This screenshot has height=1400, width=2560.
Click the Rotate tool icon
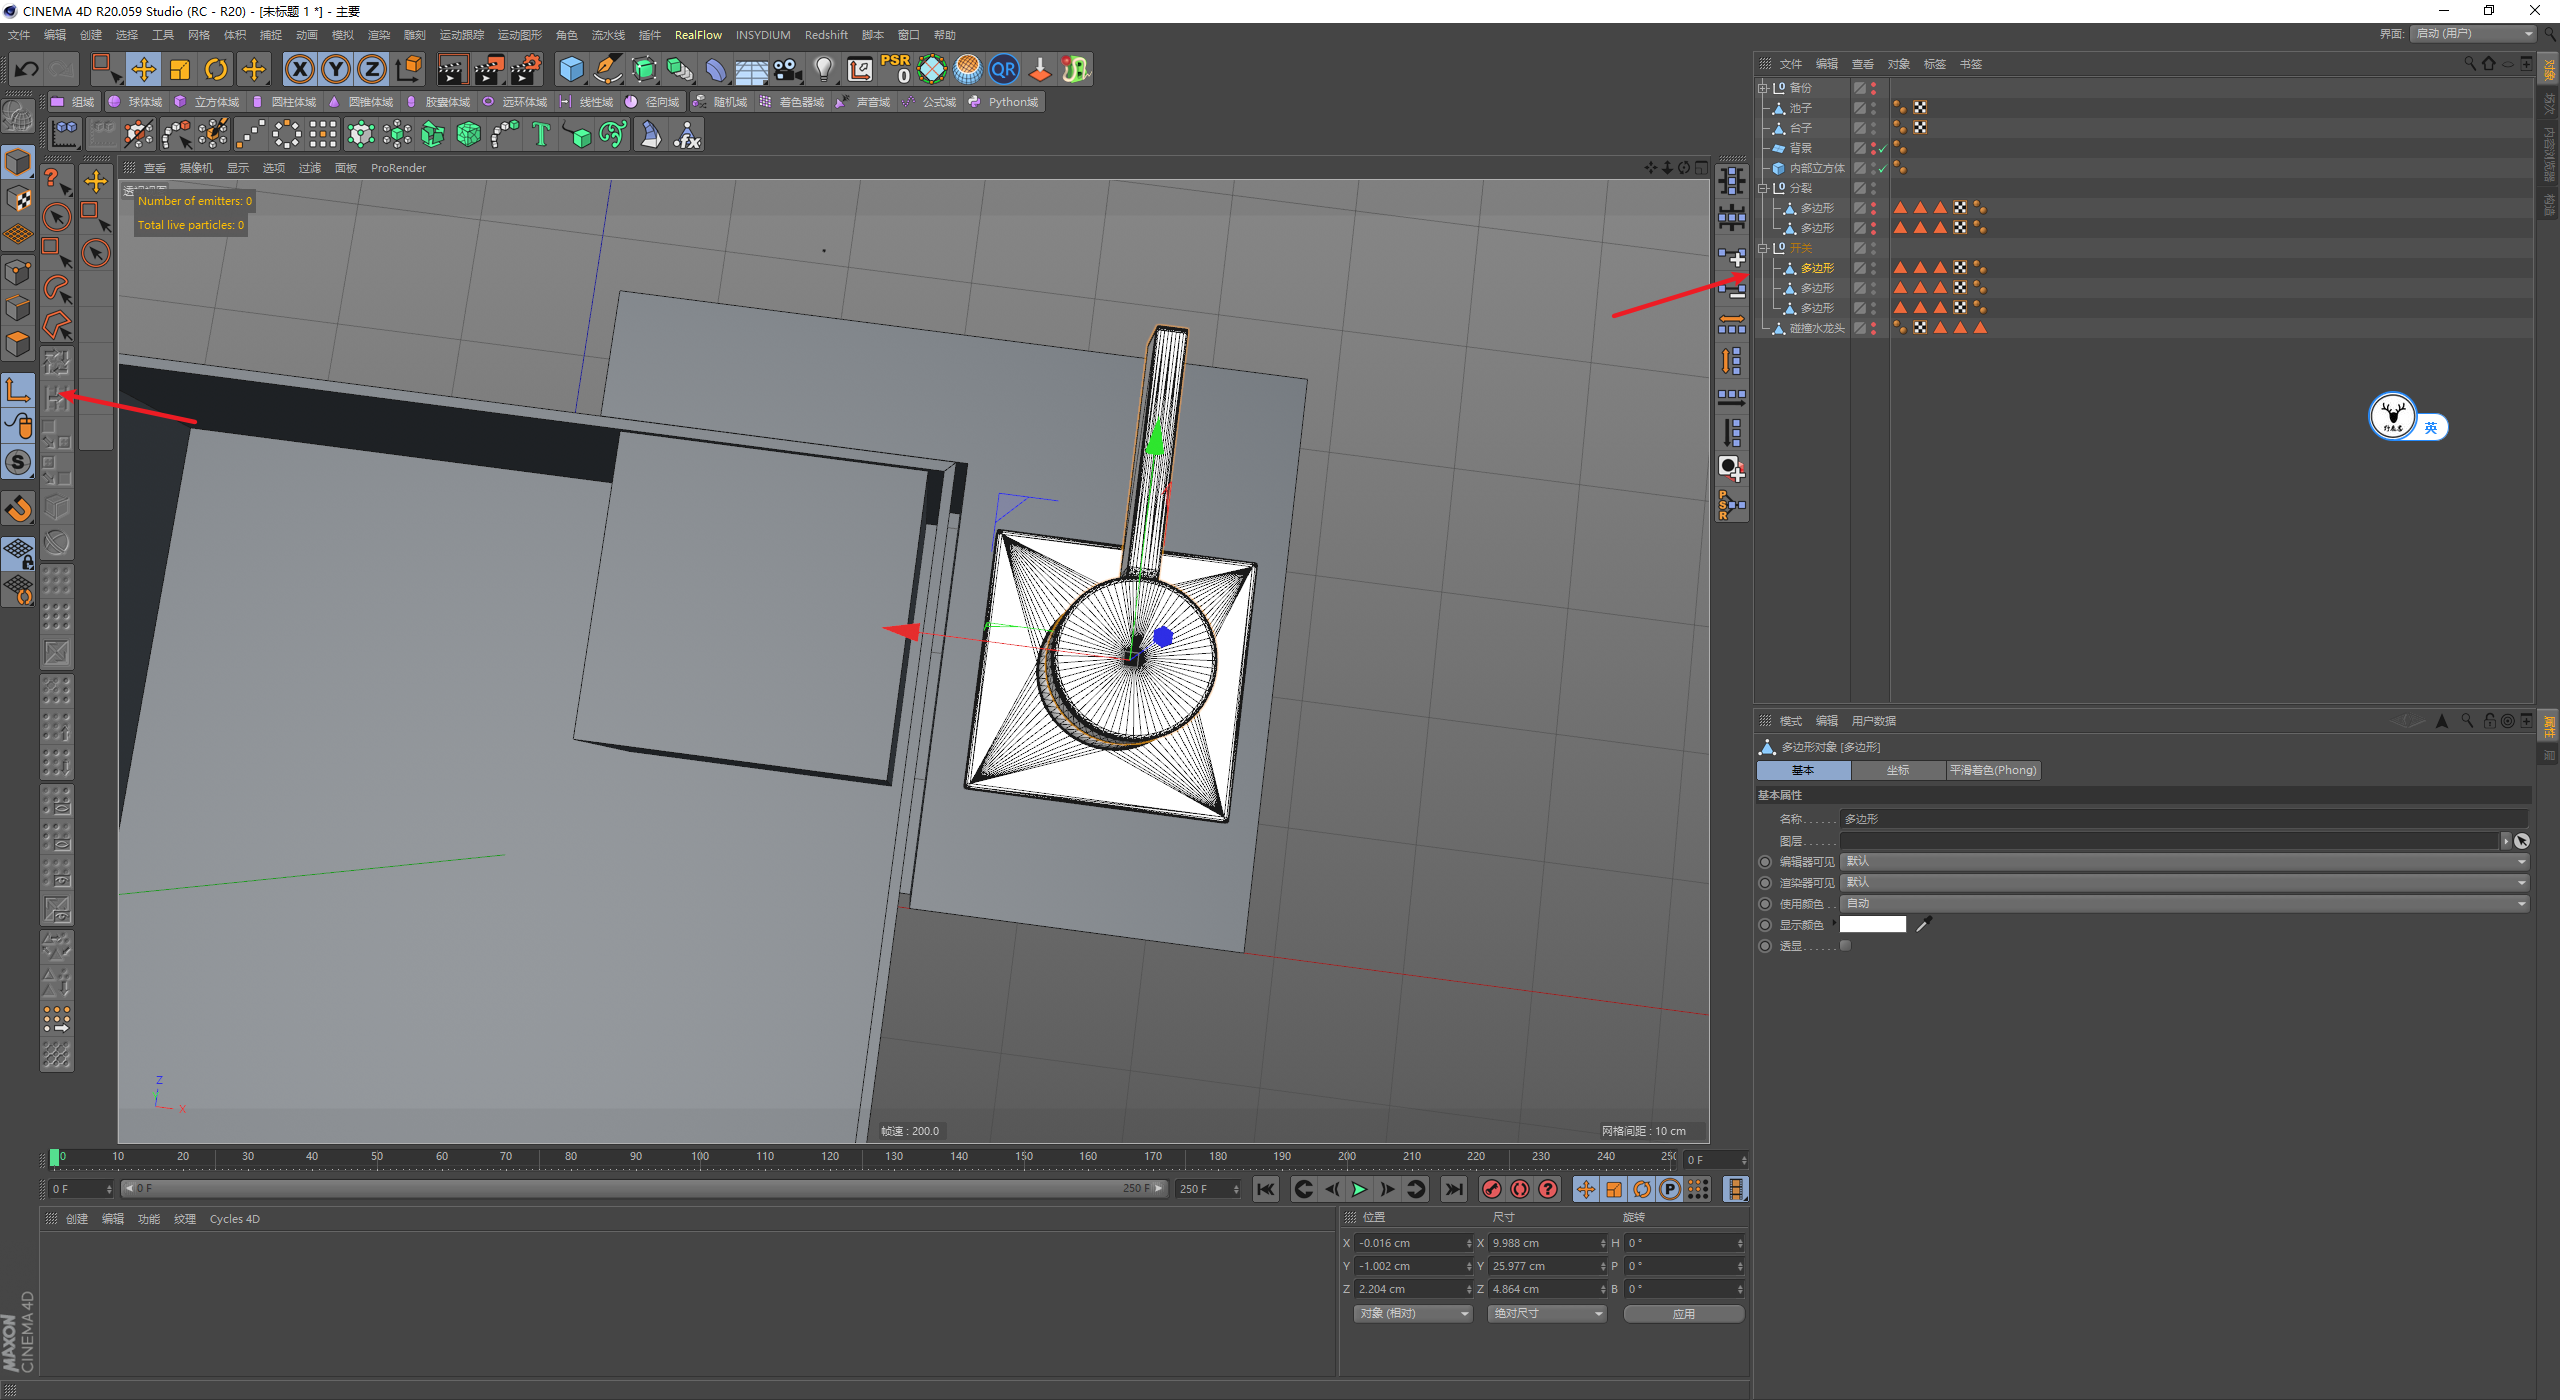[215, 69]
